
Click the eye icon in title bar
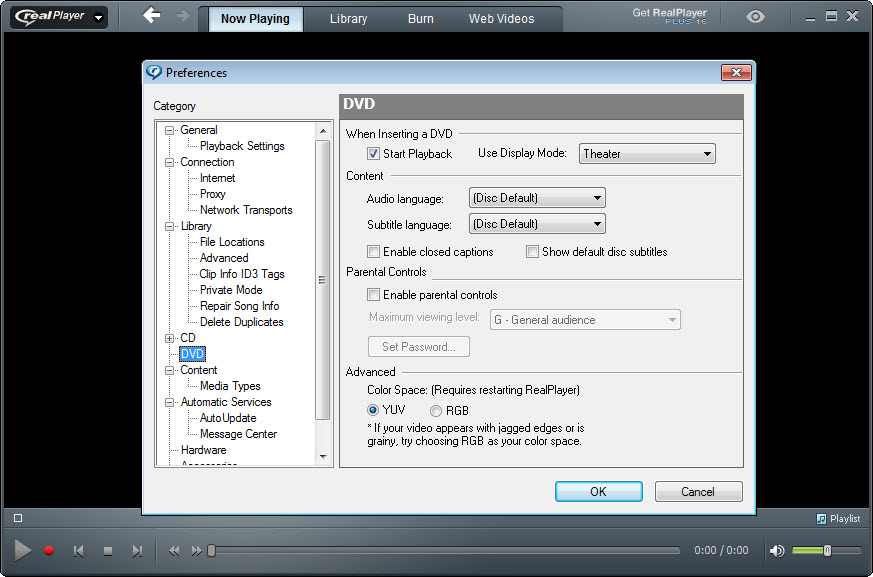[755, 17]
